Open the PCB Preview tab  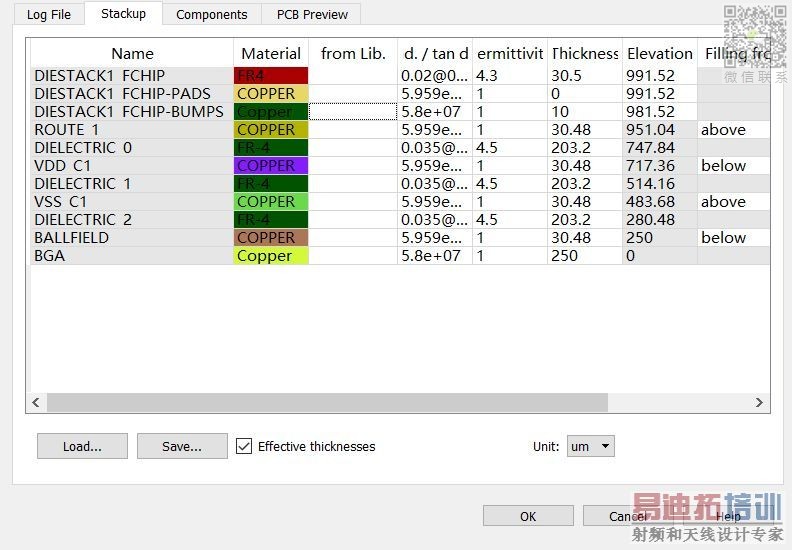coord(312,15)
